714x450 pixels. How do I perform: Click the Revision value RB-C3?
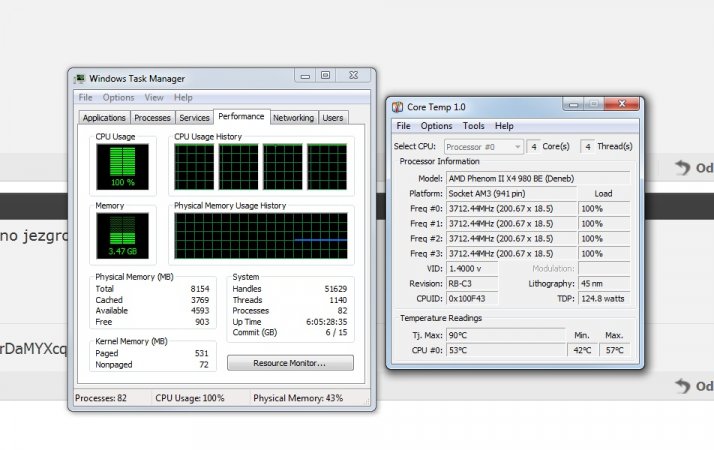pyautogui.click(x=472, y=284)
